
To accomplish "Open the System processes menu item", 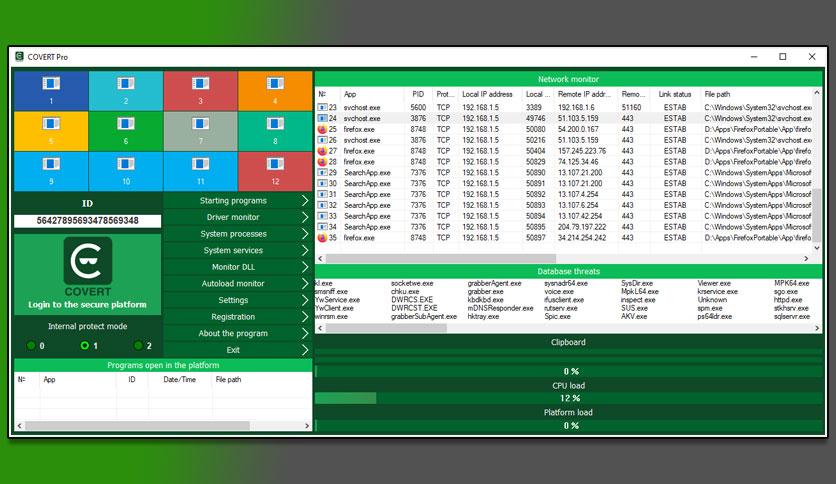I will click(238, 233).
